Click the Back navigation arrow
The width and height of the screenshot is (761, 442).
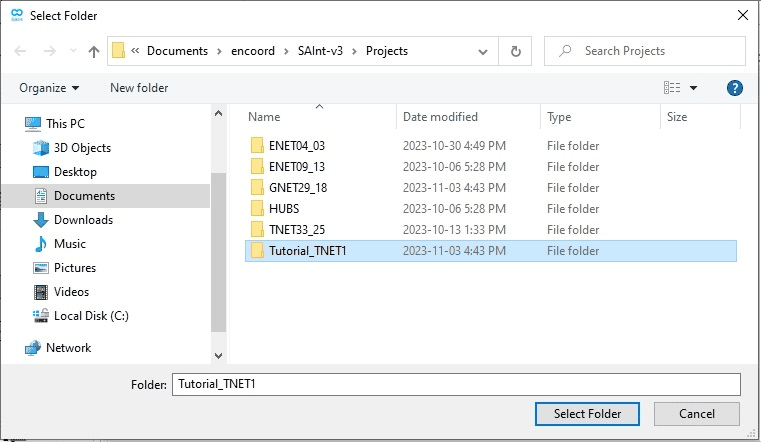tap(21, 51)
